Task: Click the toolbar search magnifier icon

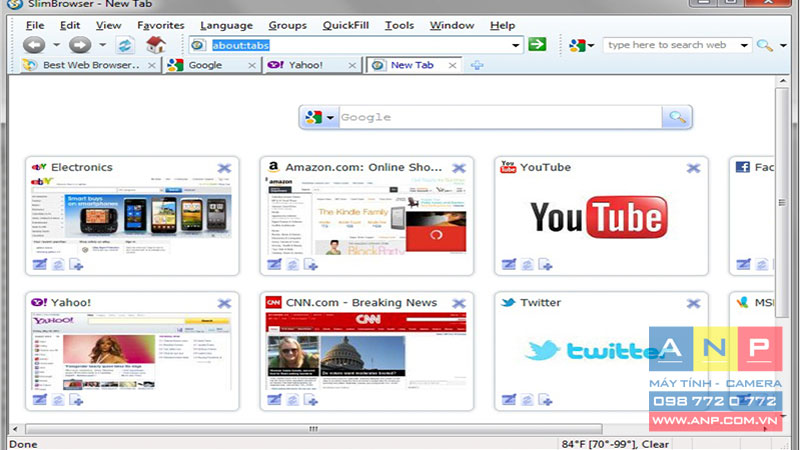Action: click(764, 45)
